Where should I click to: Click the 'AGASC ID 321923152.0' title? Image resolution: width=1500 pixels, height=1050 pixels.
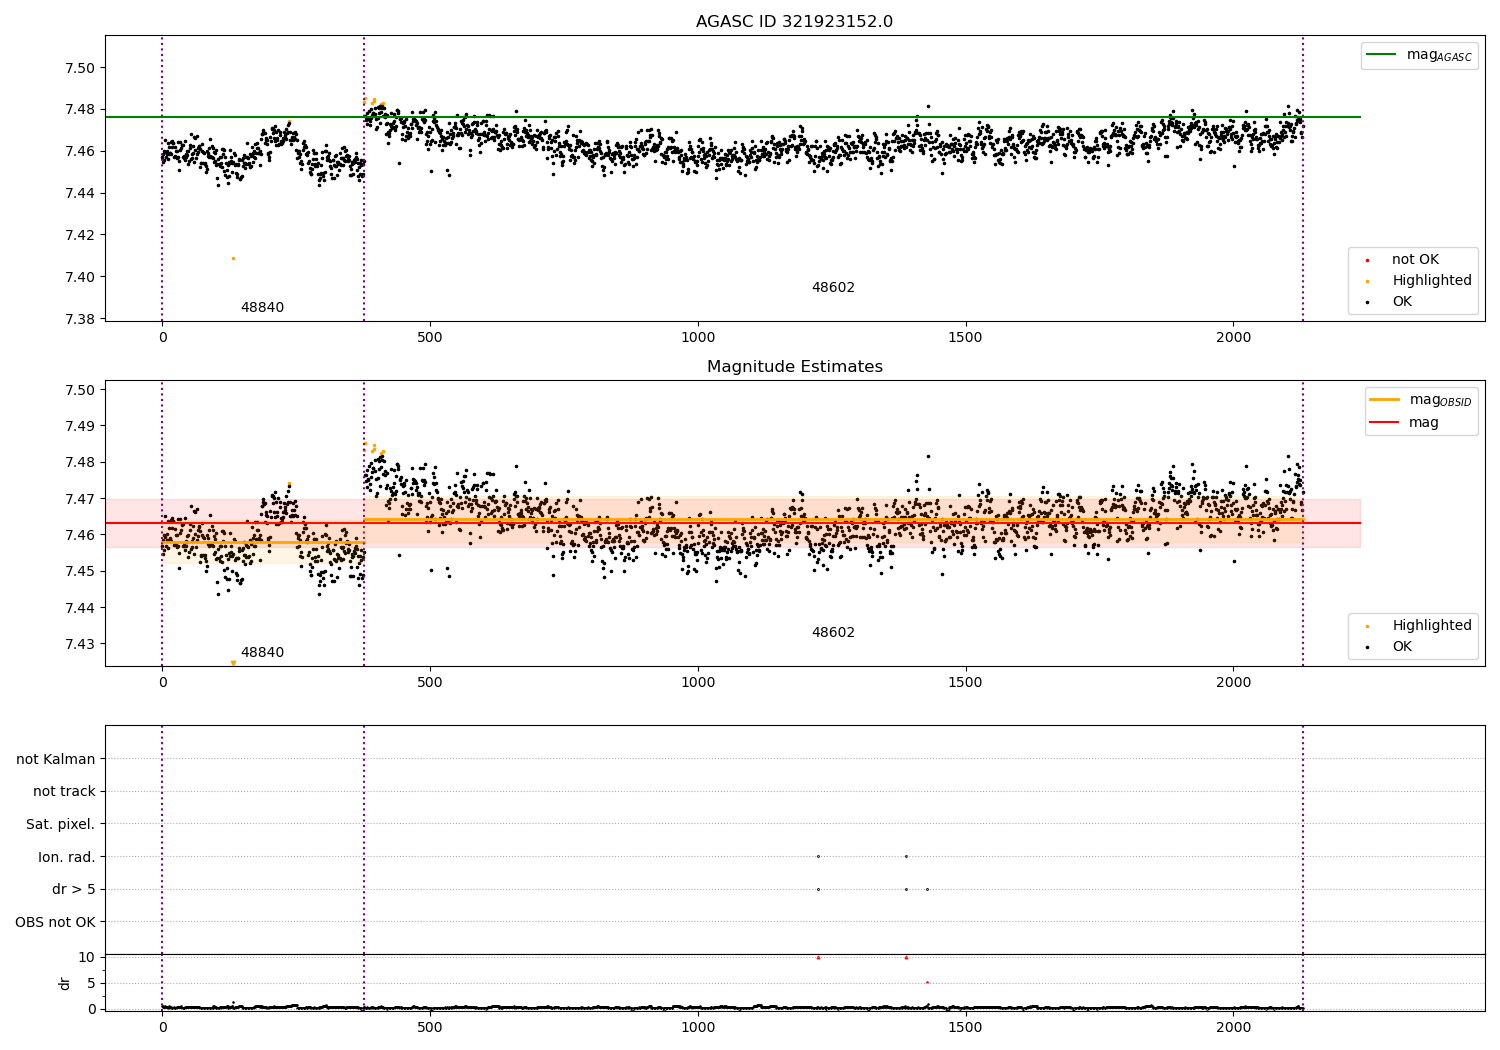(x=794, y=22)
